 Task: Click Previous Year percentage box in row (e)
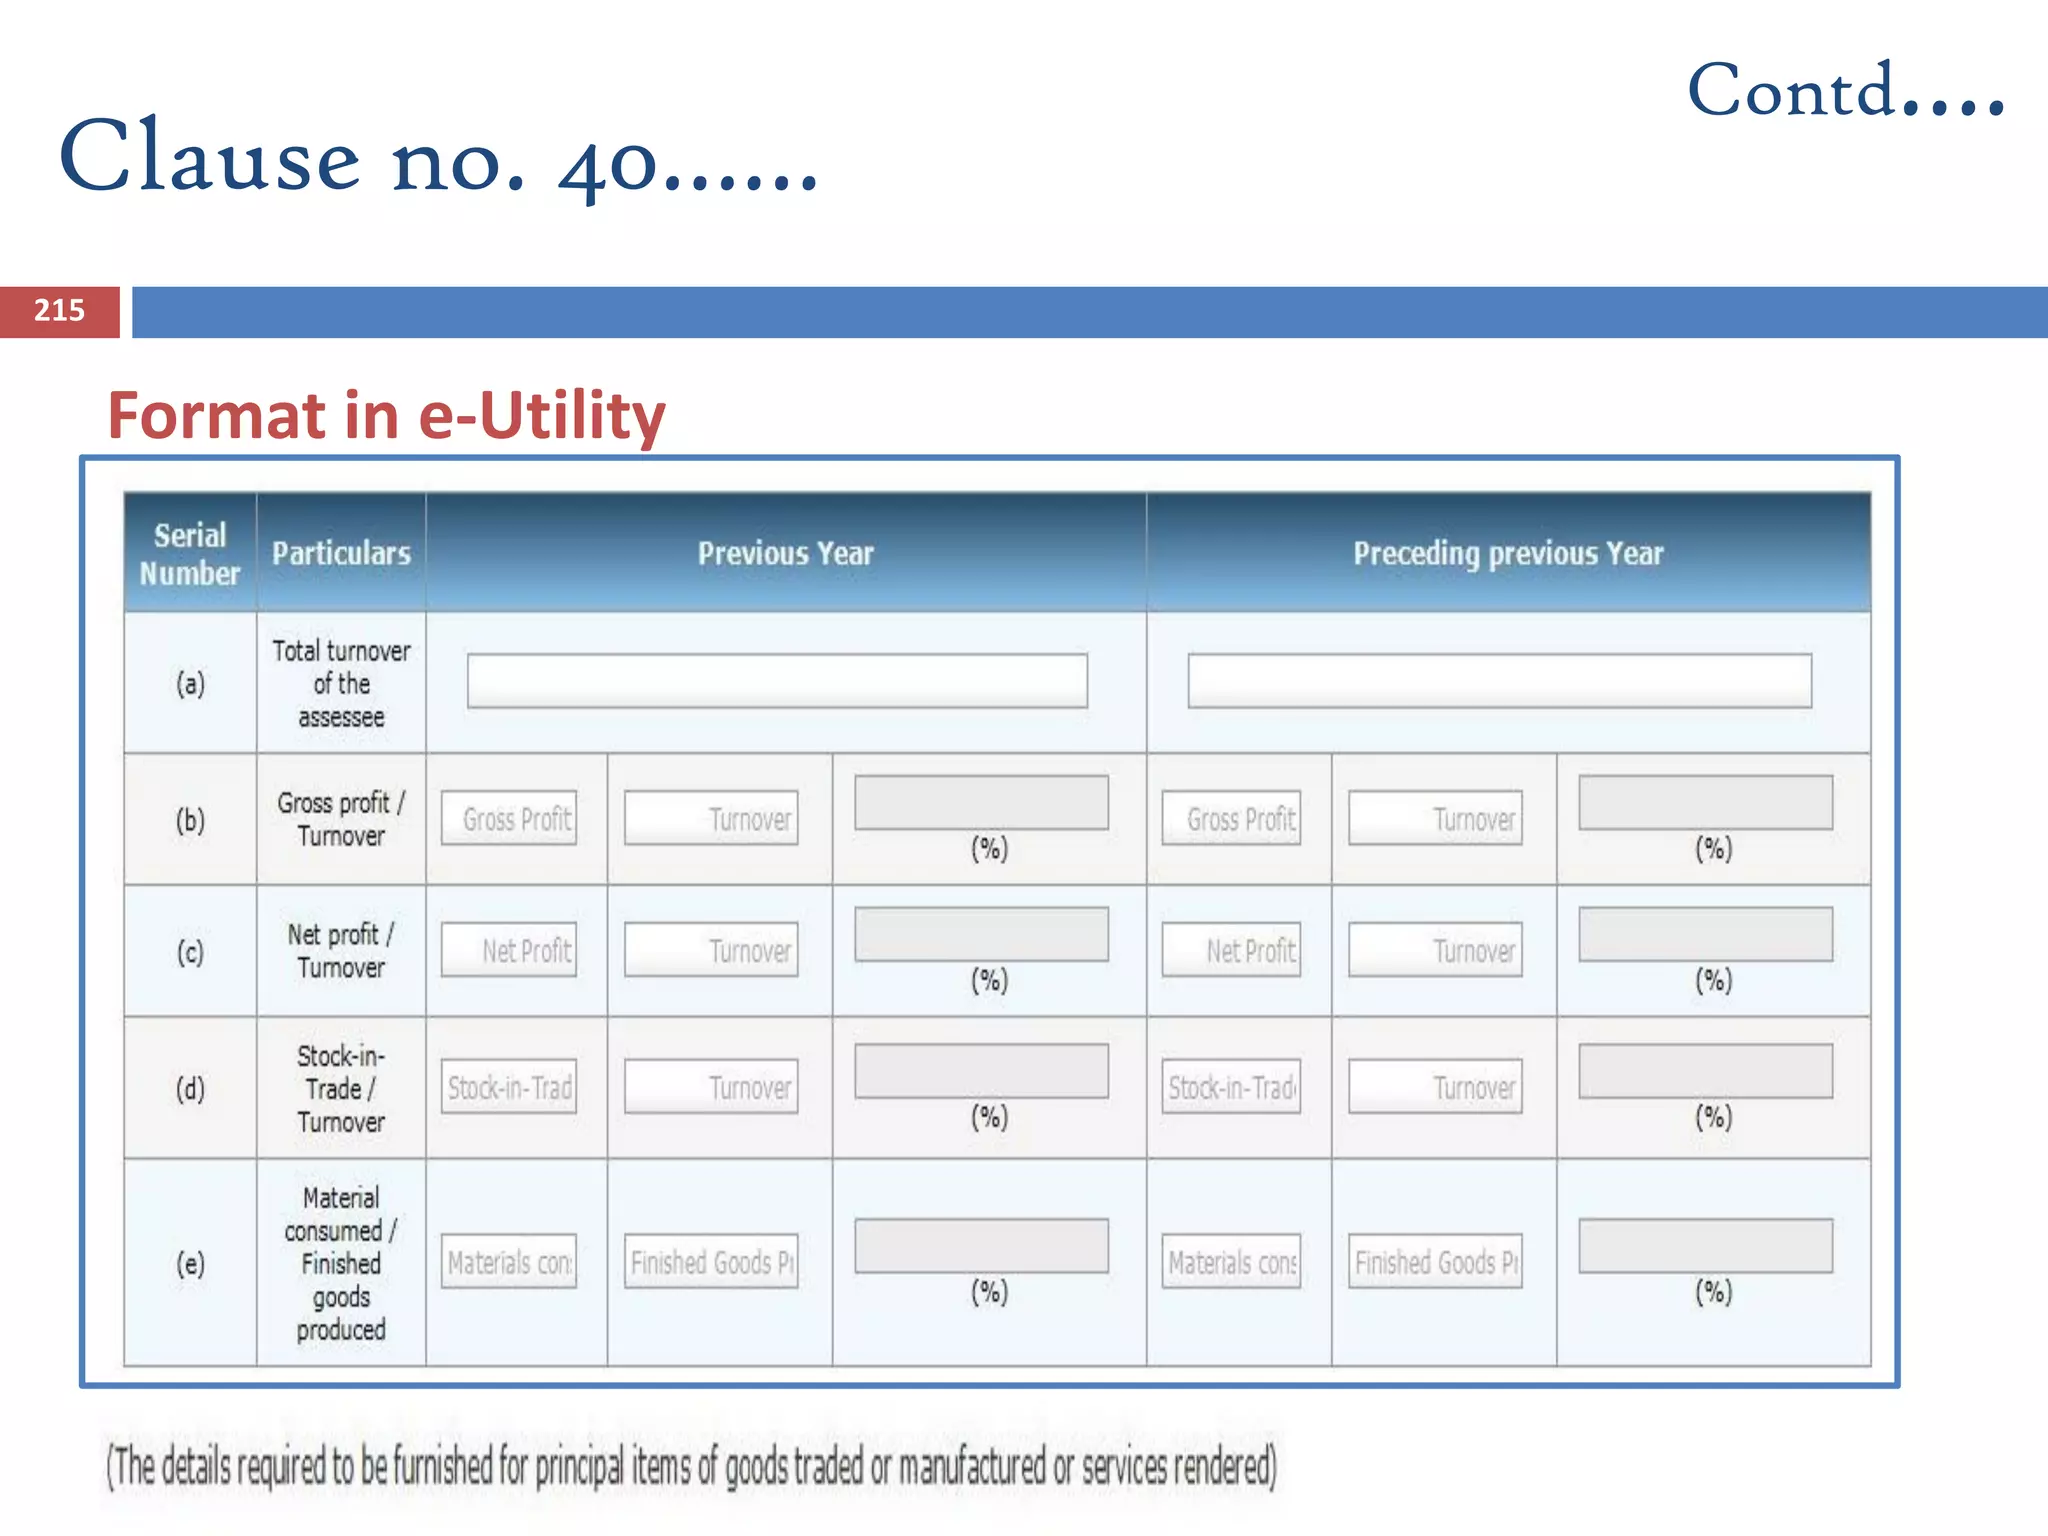pyautogui.click(x=981, y=1245)
